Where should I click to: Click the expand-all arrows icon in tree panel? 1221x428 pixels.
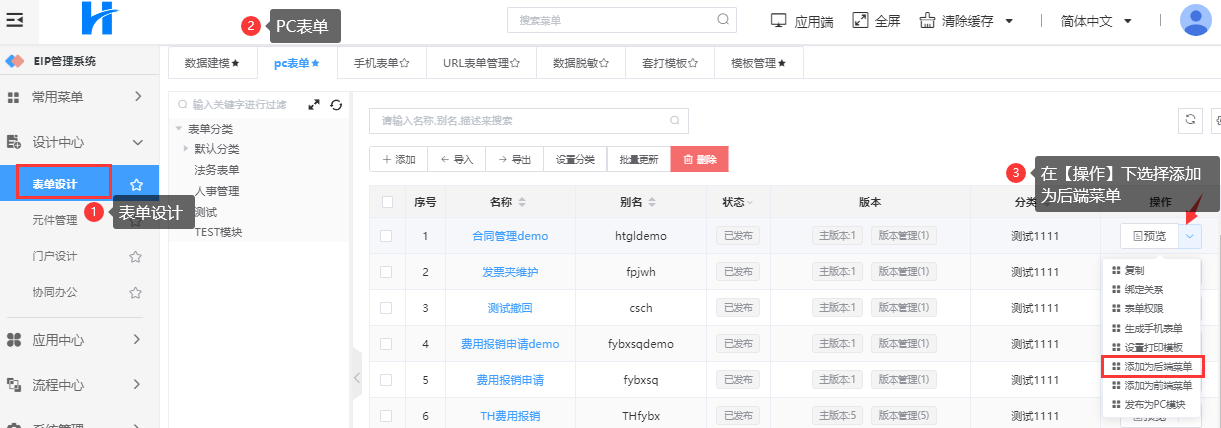[314, 104]
